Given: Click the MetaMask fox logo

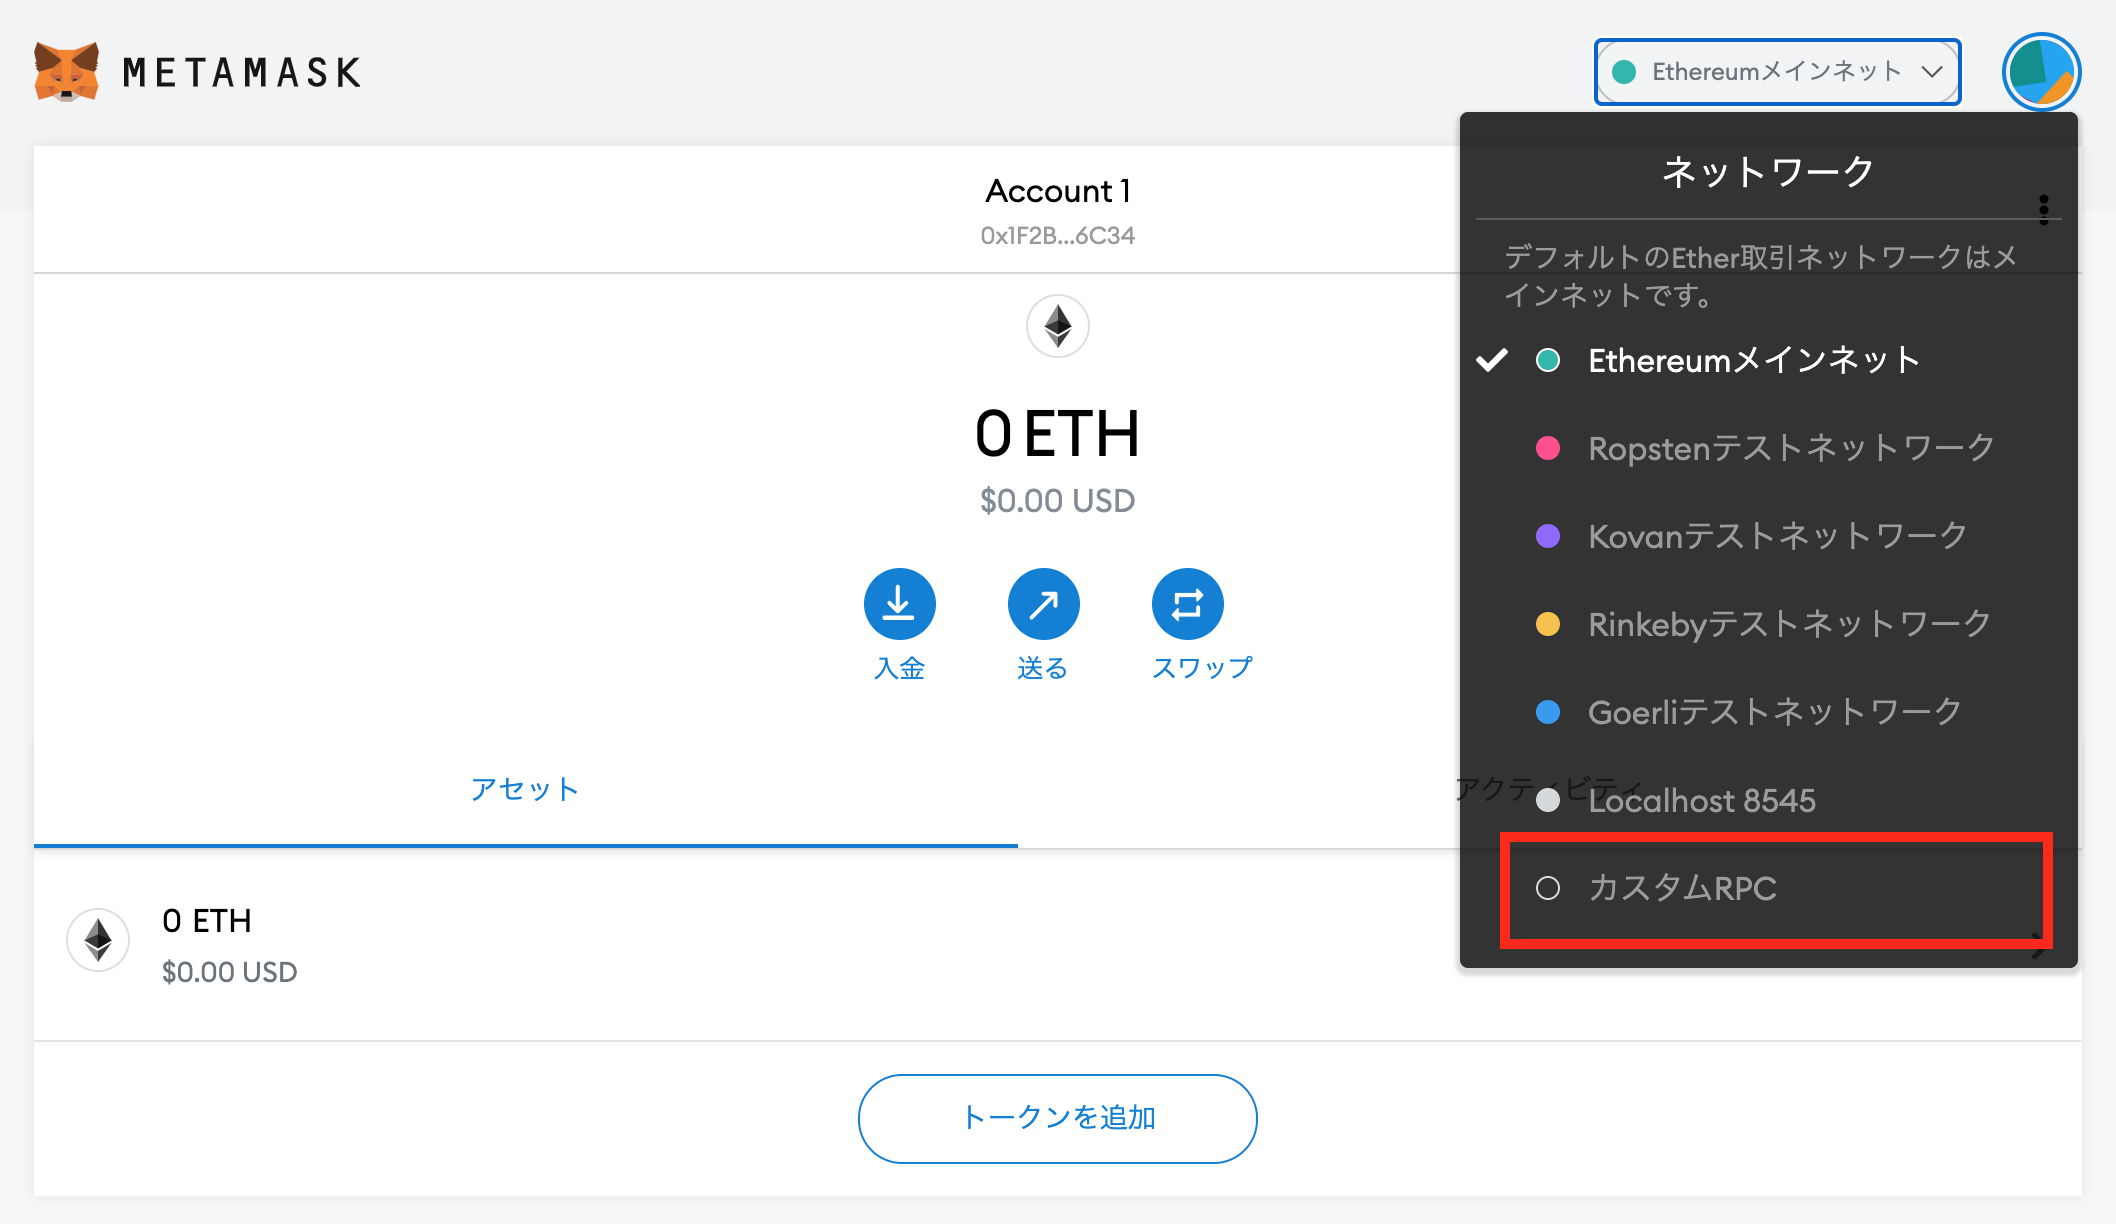Looking at the screenshot, I should (x=66, y=71).
